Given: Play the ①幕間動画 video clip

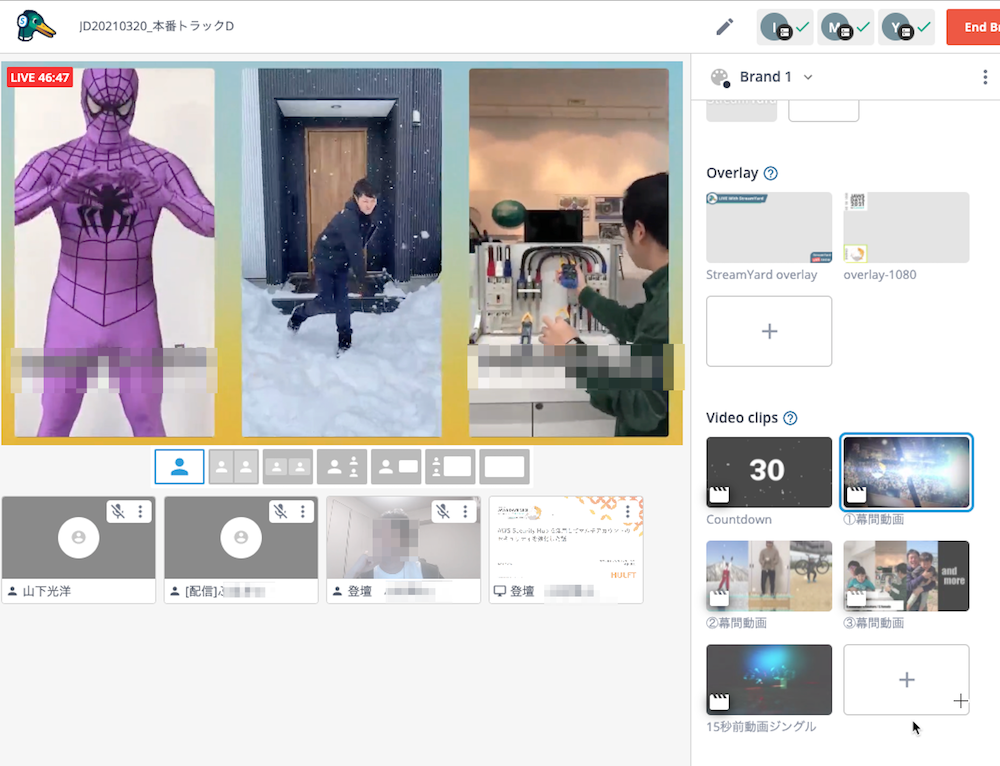Looking at the screenshot, I should pyautogui.click(x=906, y=472).
